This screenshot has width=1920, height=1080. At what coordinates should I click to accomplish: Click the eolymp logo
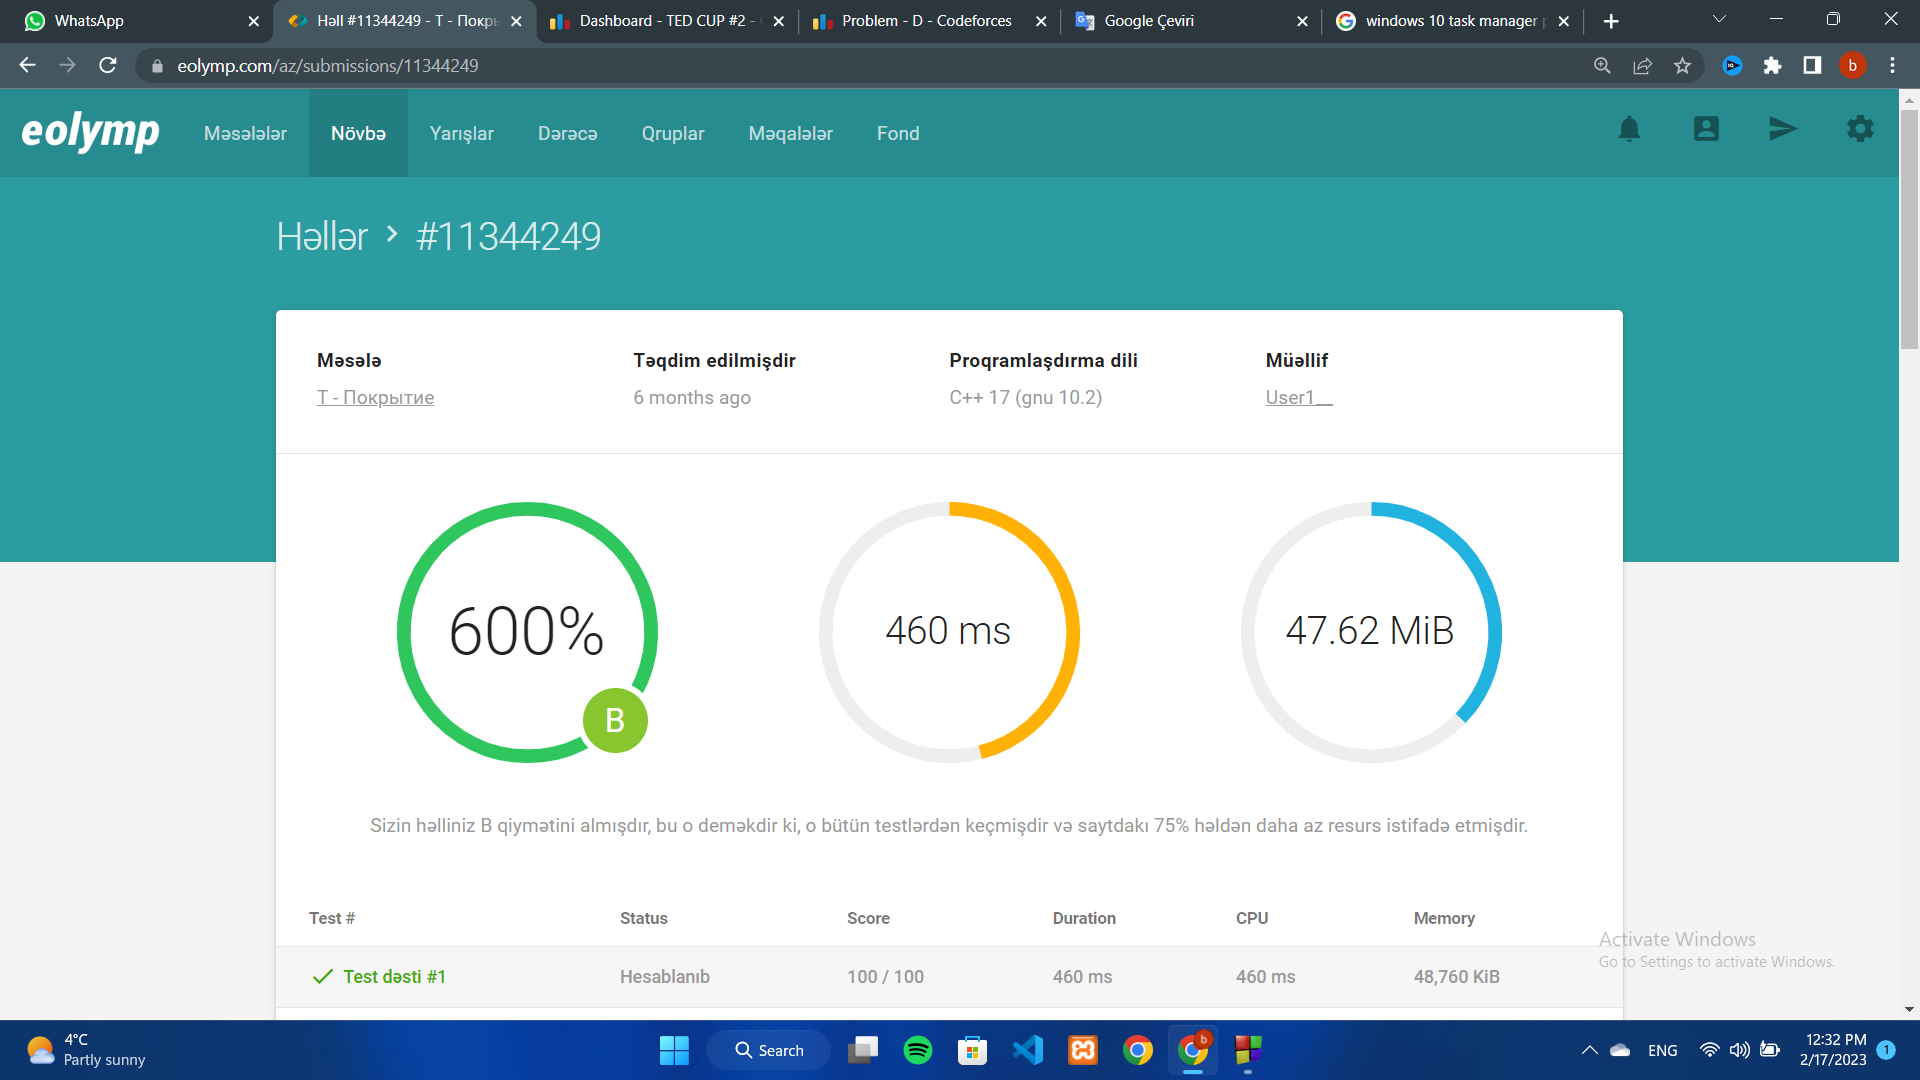click(x=90, y=132)
